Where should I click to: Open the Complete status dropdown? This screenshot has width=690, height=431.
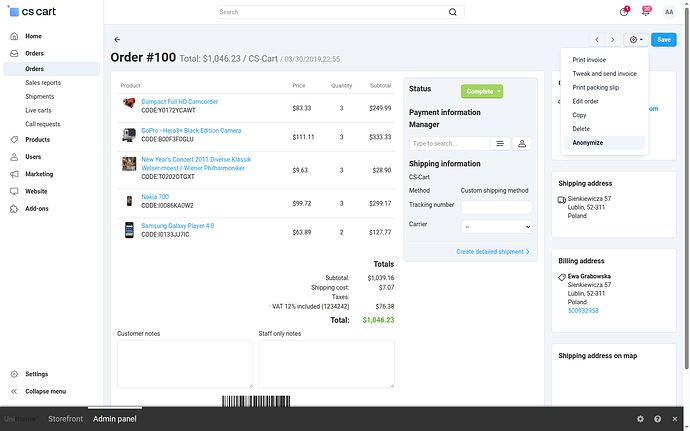coord(482,92)
